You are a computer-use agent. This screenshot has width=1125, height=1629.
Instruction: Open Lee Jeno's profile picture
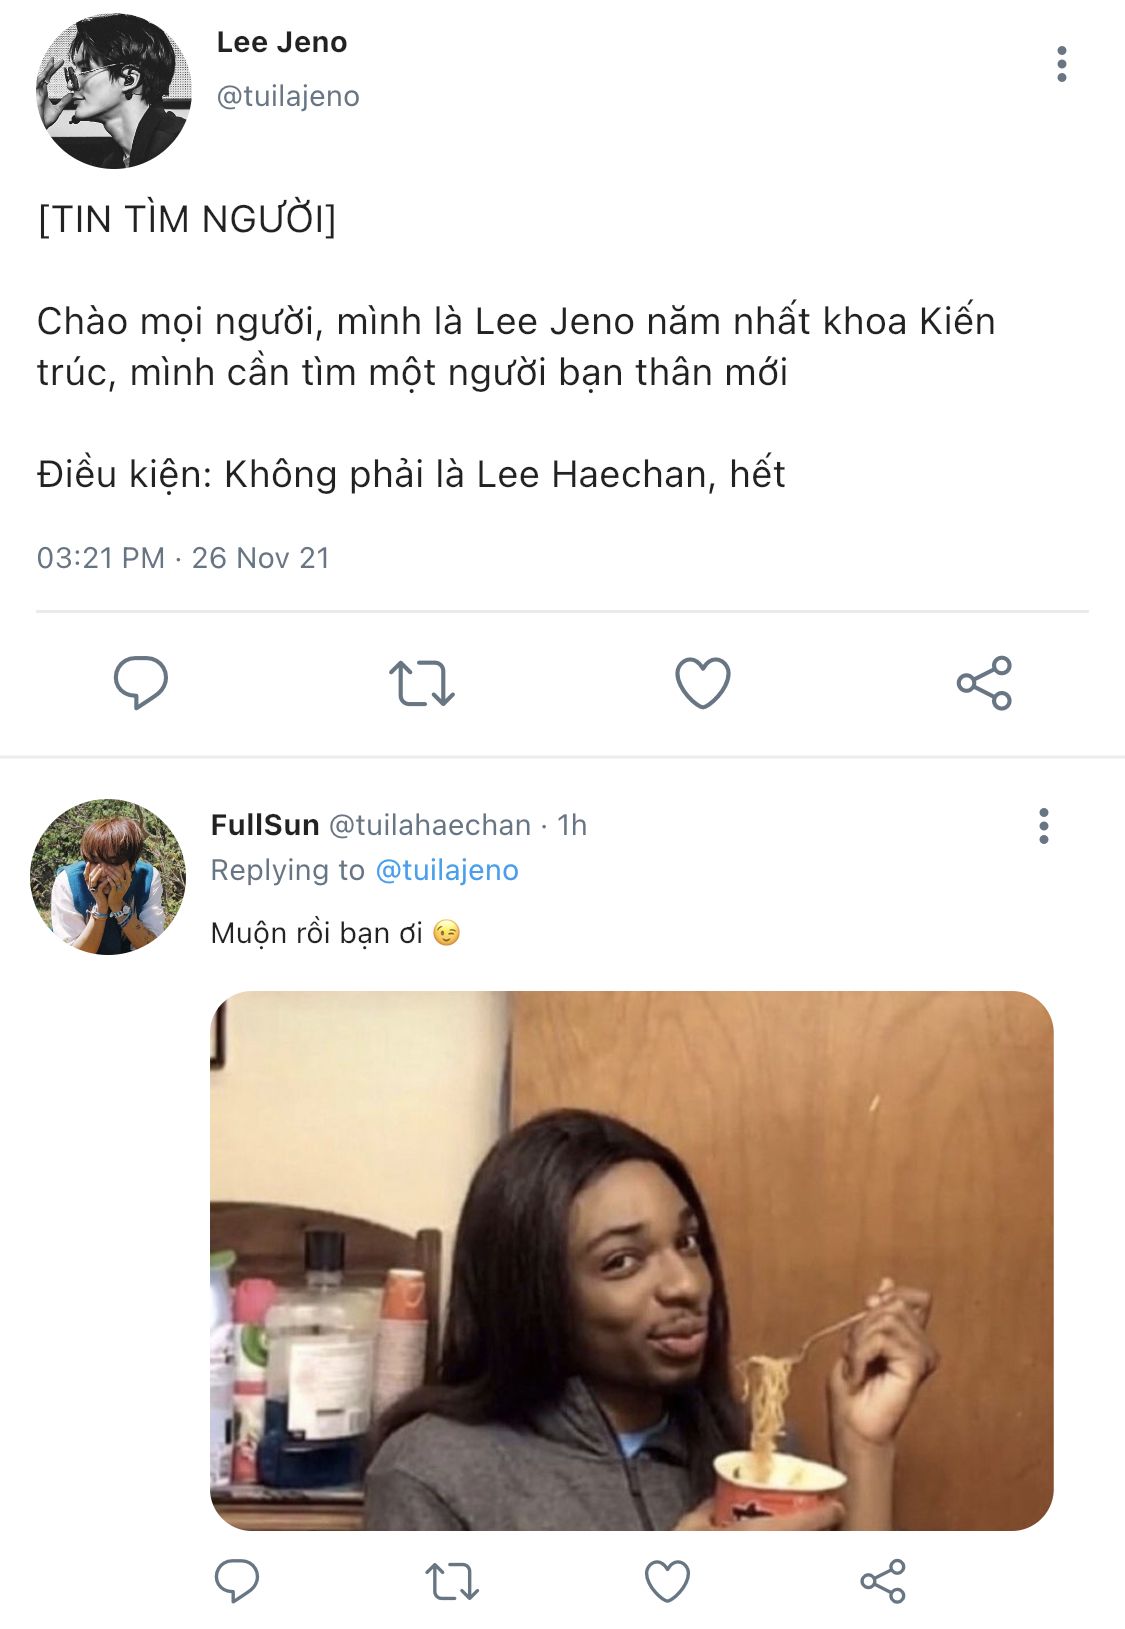pyautogui.click(x=113, y=91)
